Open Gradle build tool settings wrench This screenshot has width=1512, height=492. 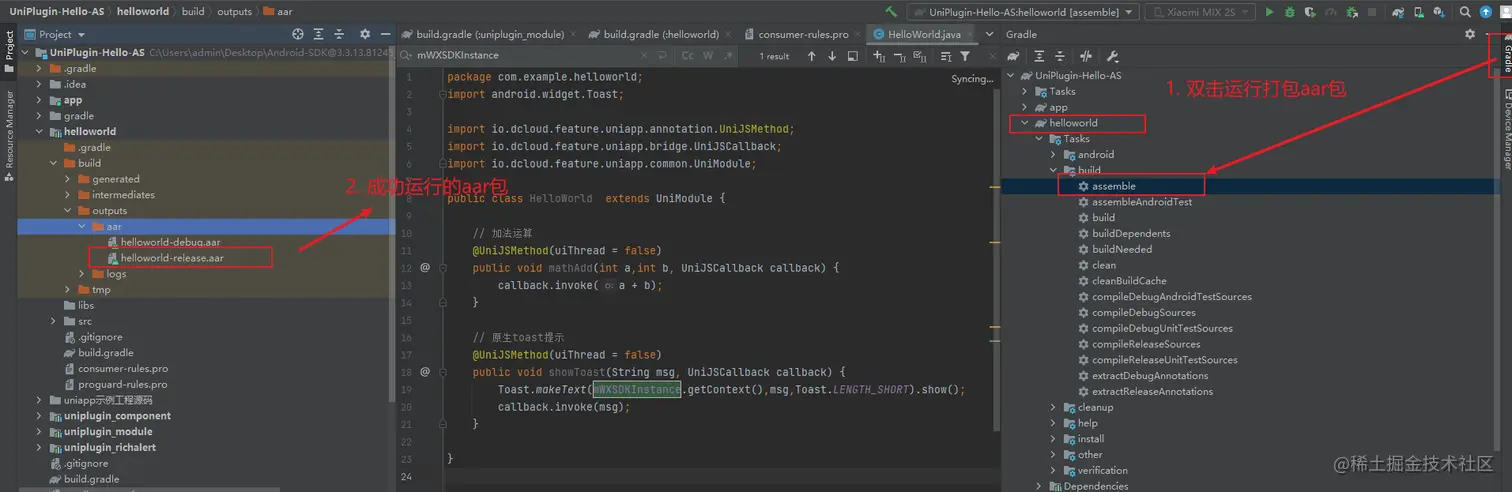pos(1112,57)
